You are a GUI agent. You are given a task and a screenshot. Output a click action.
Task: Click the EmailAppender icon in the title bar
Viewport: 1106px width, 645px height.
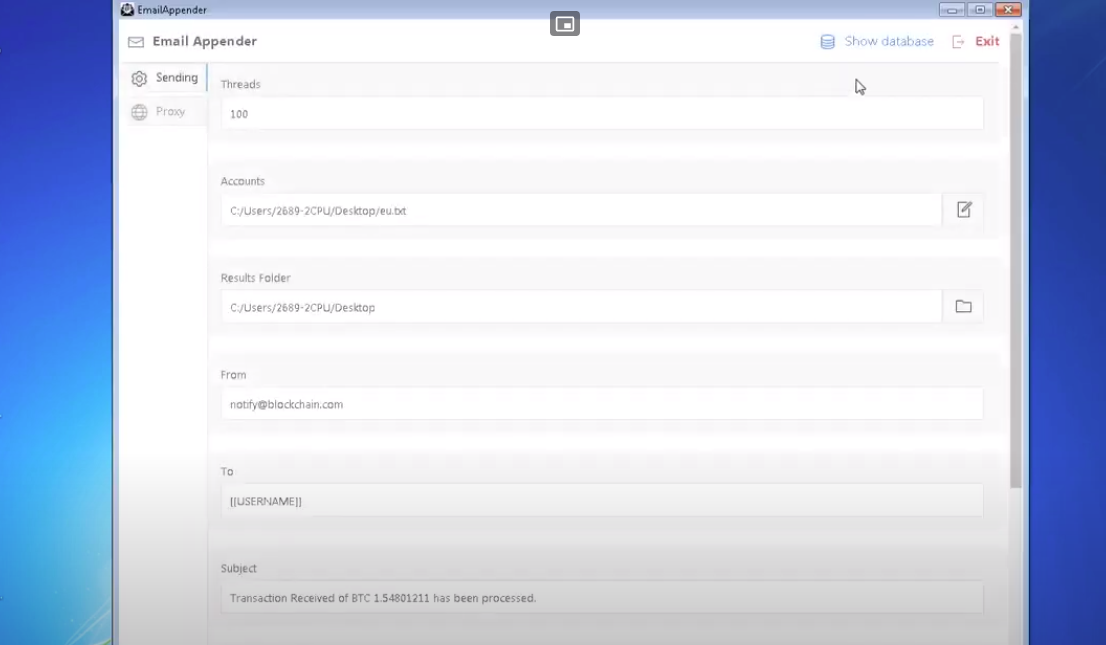(126, 8)
